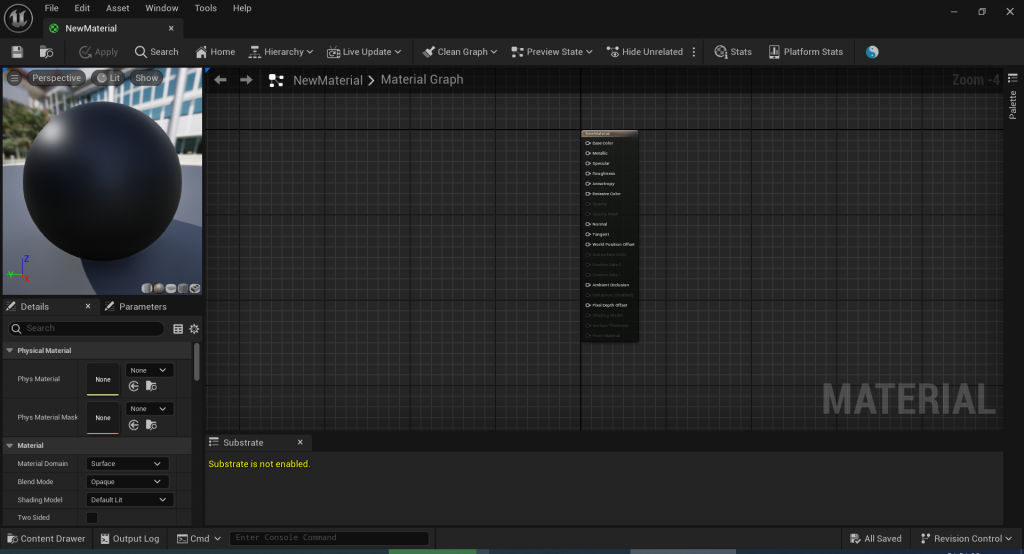Open the Asset menu
The height and width of the screenshot is (554, 1024).
[x=117, y=8]
